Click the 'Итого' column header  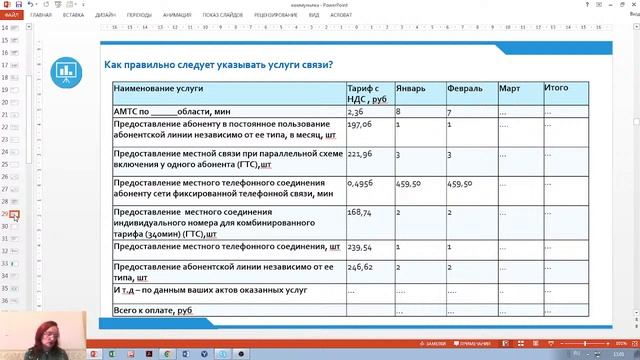click(566, 93)
